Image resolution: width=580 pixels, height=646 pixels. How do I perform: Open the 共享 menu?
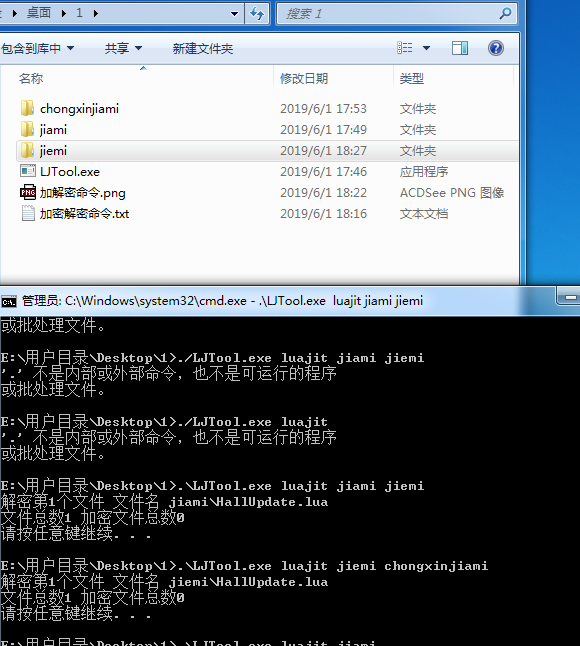pos(123,49)
